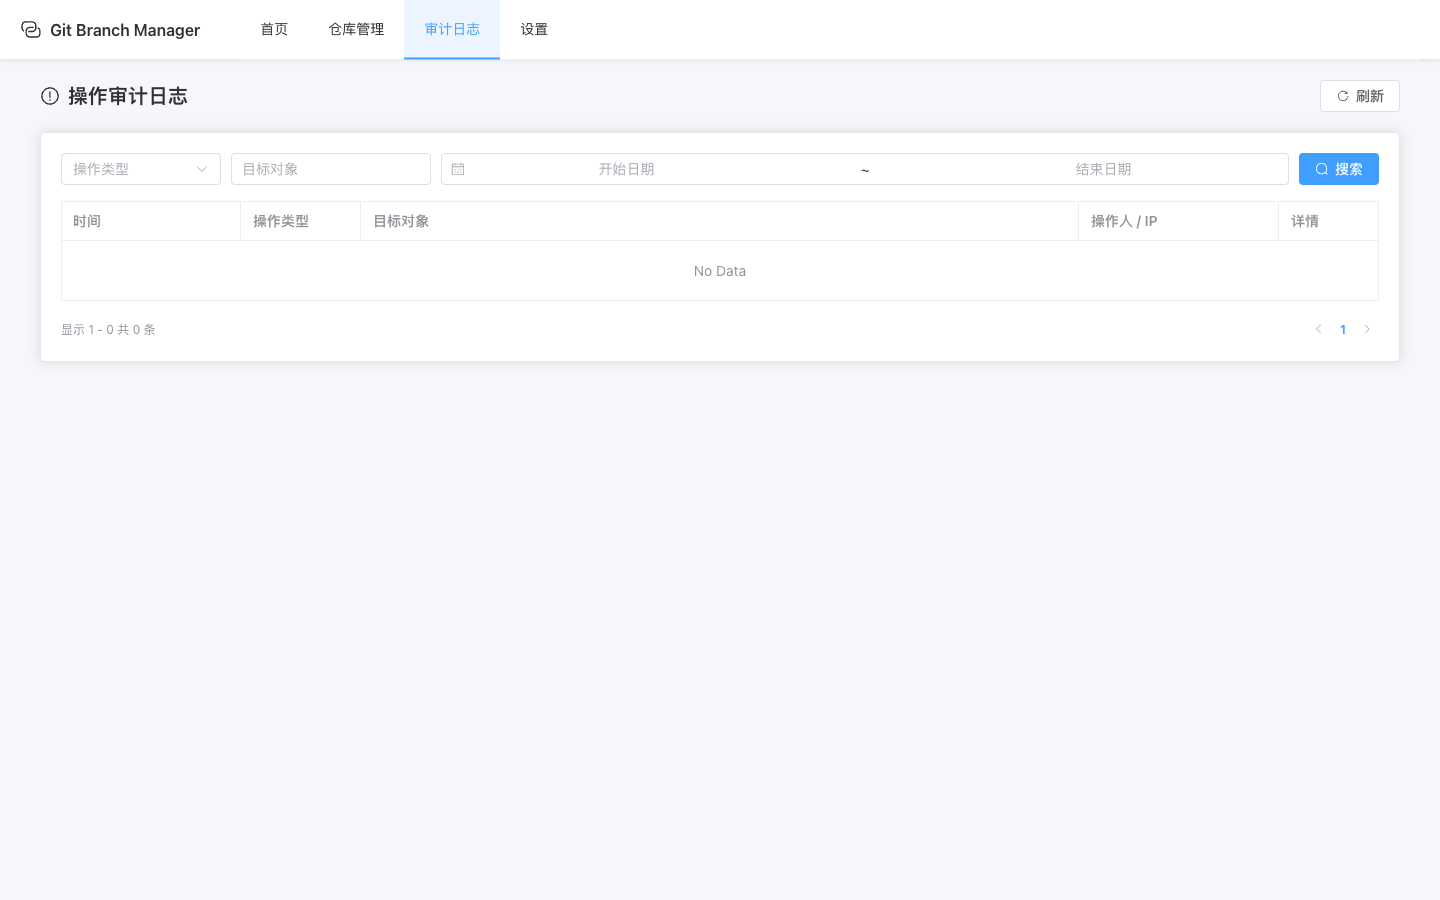Click the calendar icon in date range field
The height and width of the screenshot is (900, 1440).
click(x=458, y=169)
